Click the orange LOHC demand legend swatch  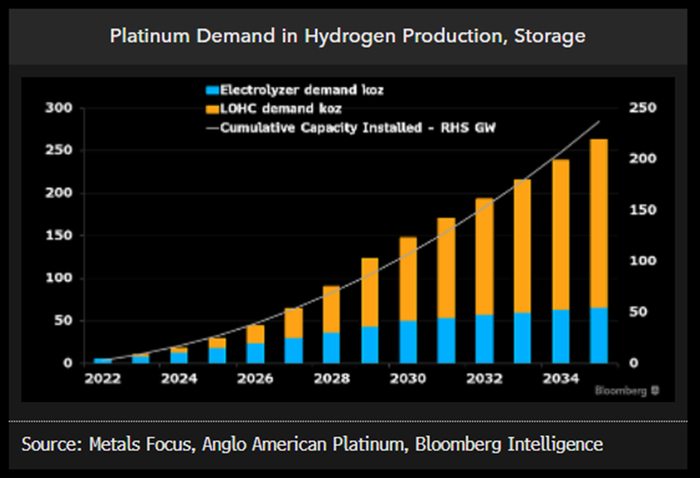click(212, 109)
